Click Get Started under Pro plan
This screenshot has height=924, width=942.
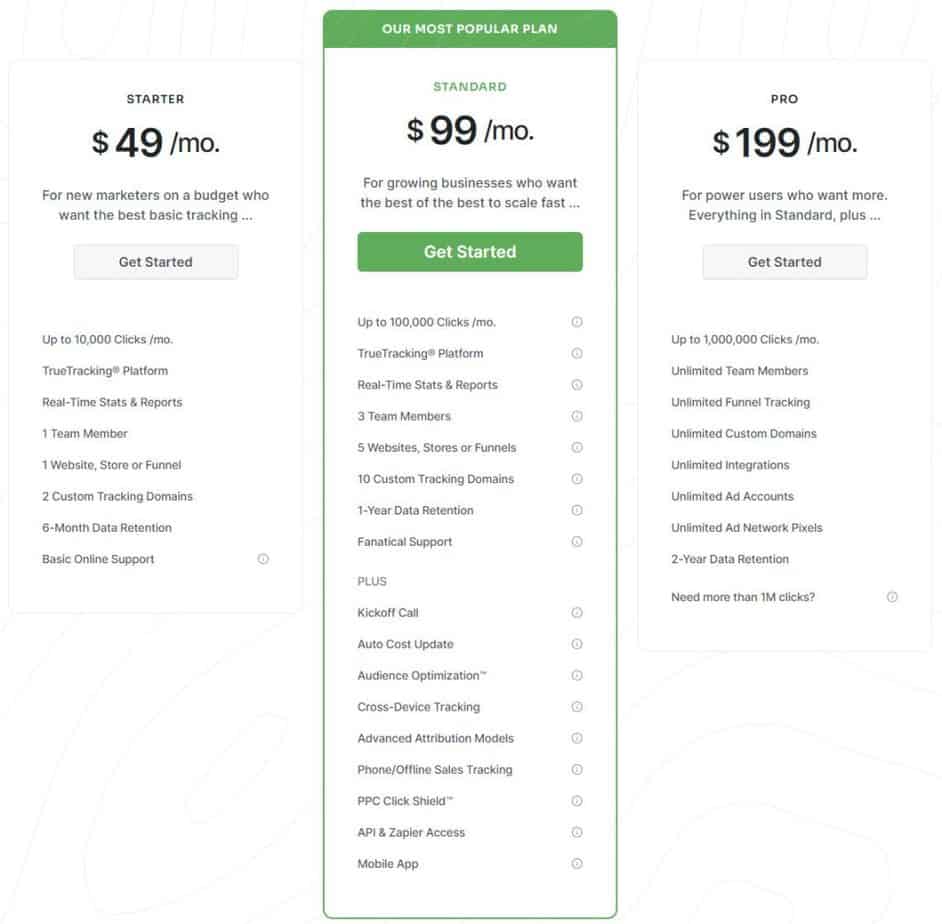tap(785, 262)
